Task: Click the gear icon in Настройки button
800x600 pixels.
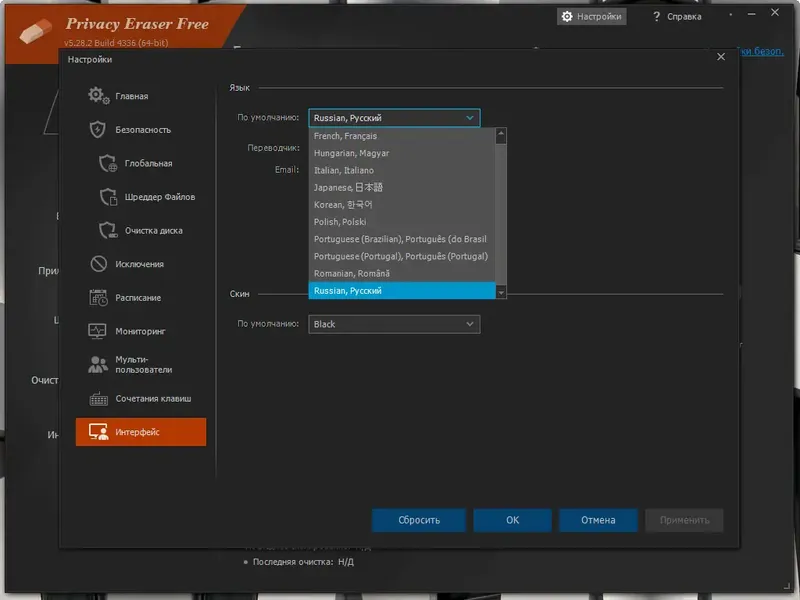Action: (567, 16)
